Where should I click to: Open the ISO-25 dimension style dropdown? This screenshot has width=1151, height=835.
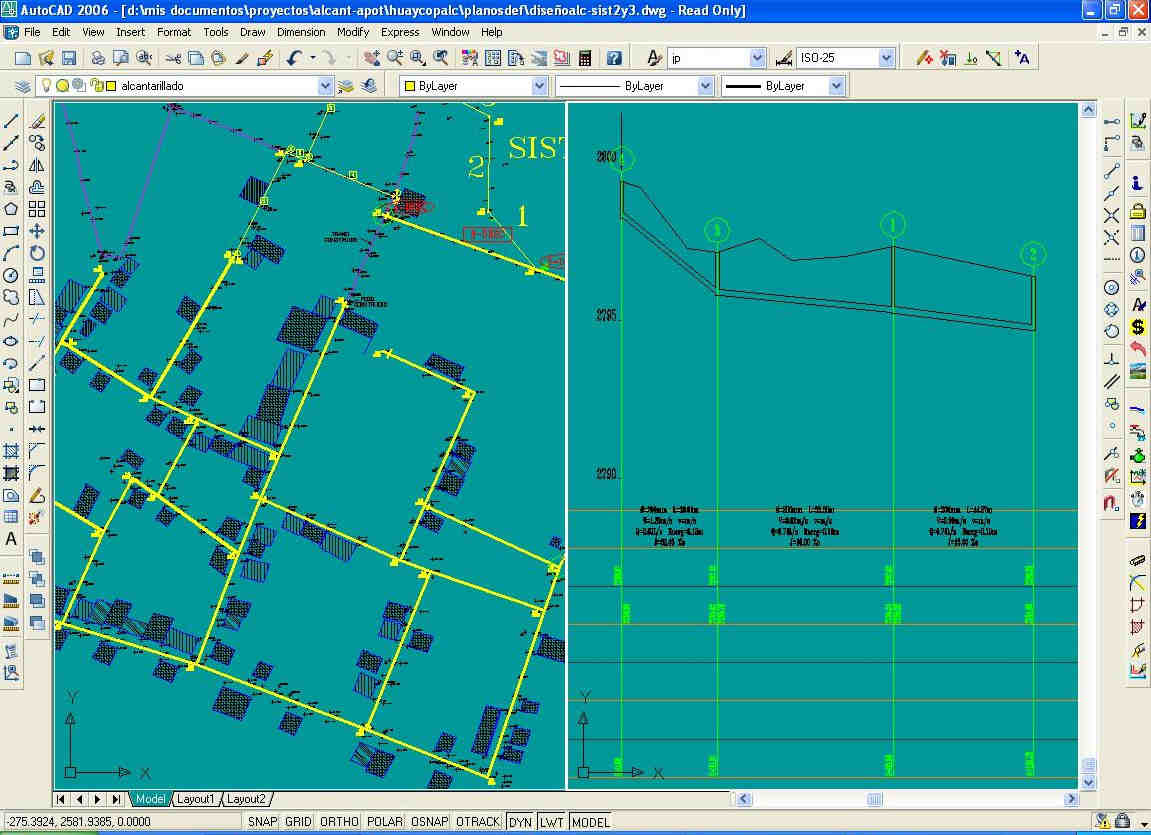coord(886,58)
